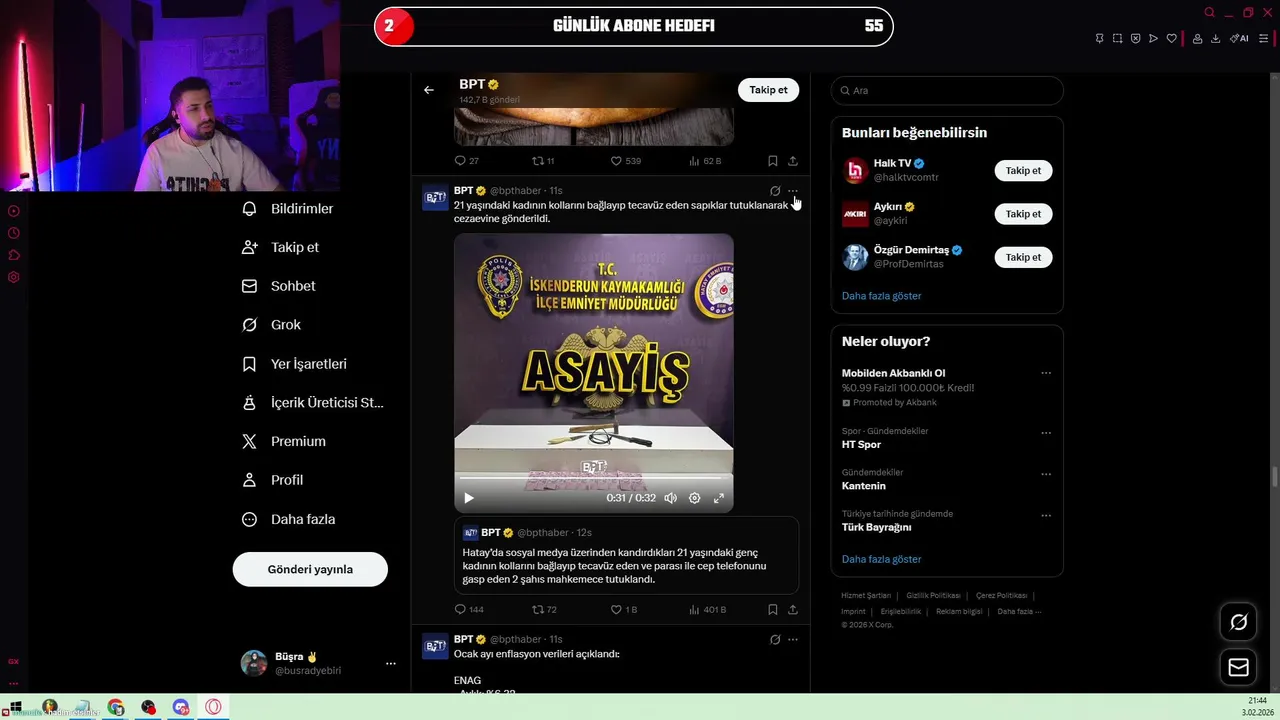Open Grok explain icon on rape-case tweet
1280x720 pixels.
coord(775,191)
